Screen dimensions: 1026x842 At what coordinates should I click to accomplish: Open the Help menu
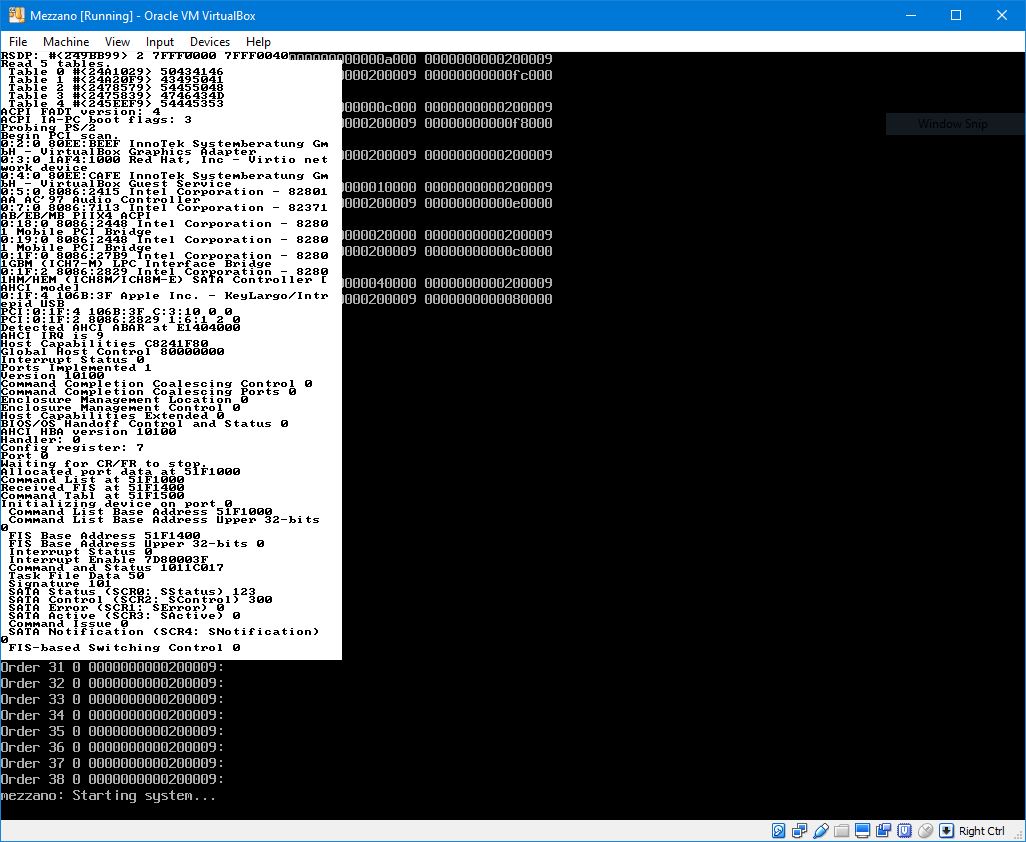[258, 42]
